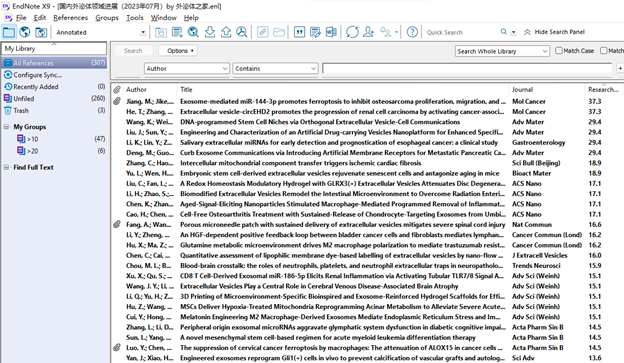Open the References menu

click(x=70, y=18)
